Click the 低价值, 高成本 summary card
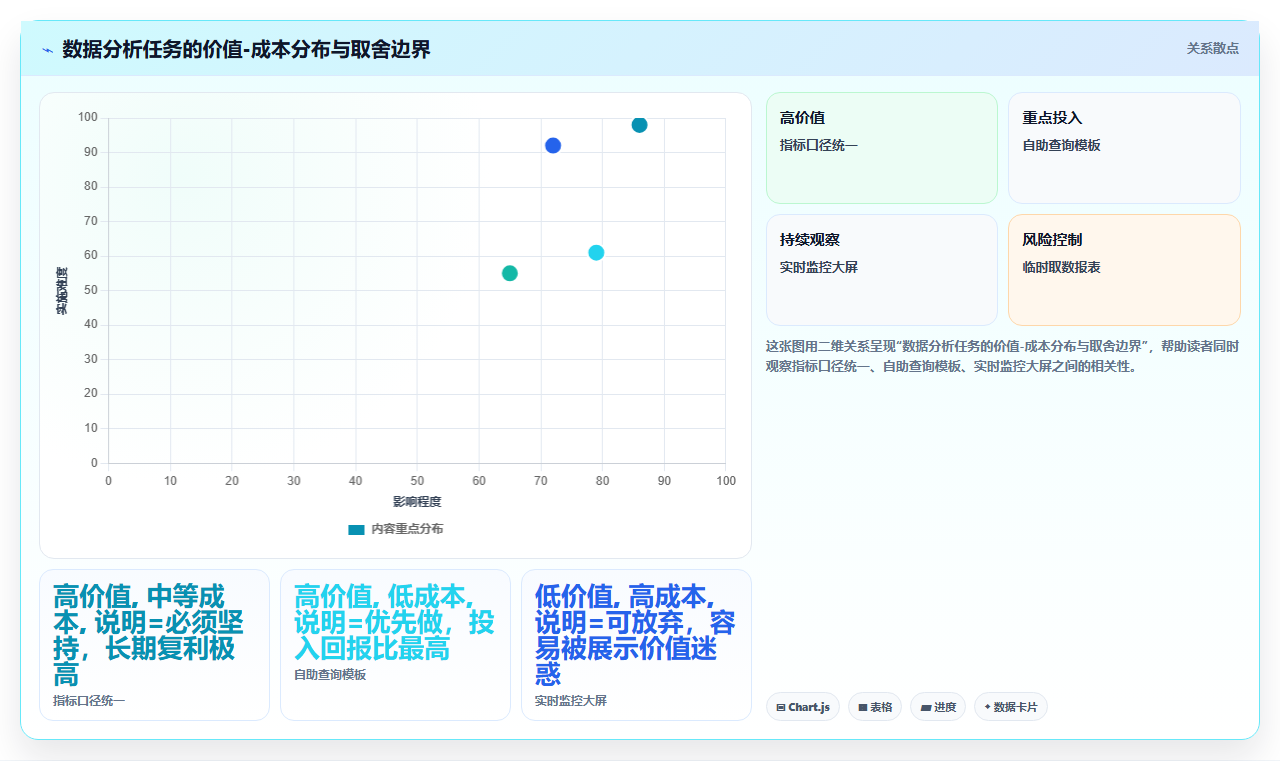The width and height of the screenshot is (1280, 761). [636, 645]
